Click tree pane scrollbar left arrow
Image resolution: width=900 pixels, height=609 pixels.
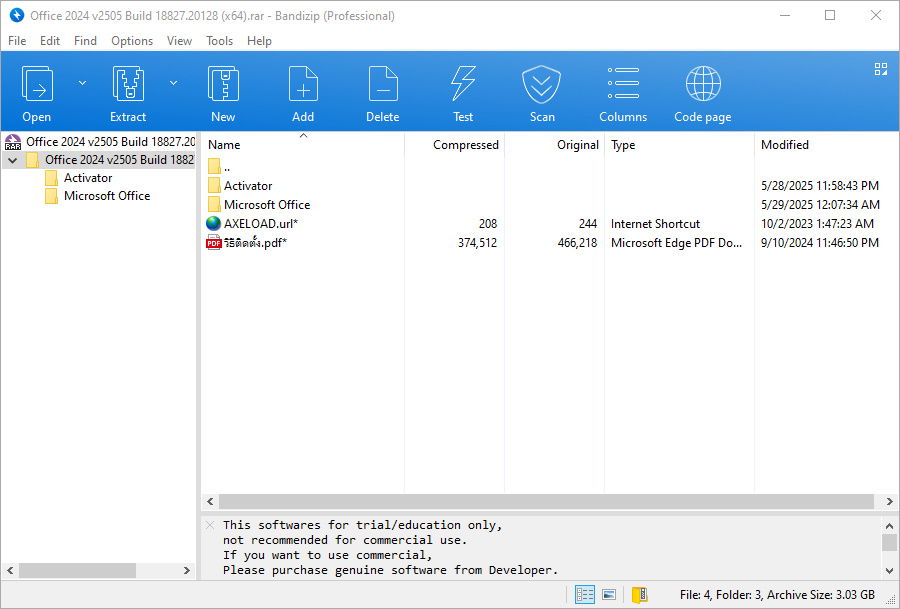tap(10, 571)
